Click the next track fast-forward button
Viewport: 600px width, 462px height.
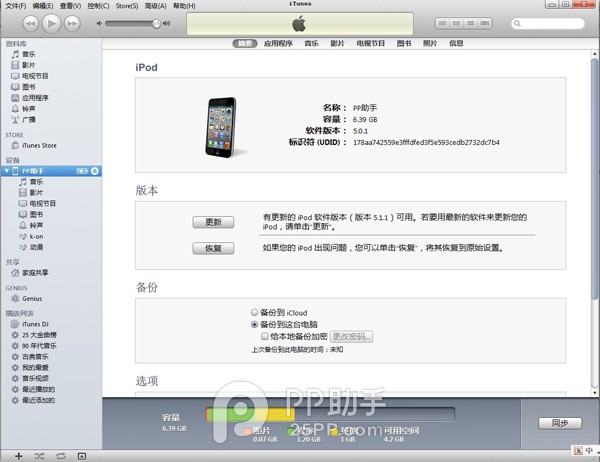click(72, 24)
